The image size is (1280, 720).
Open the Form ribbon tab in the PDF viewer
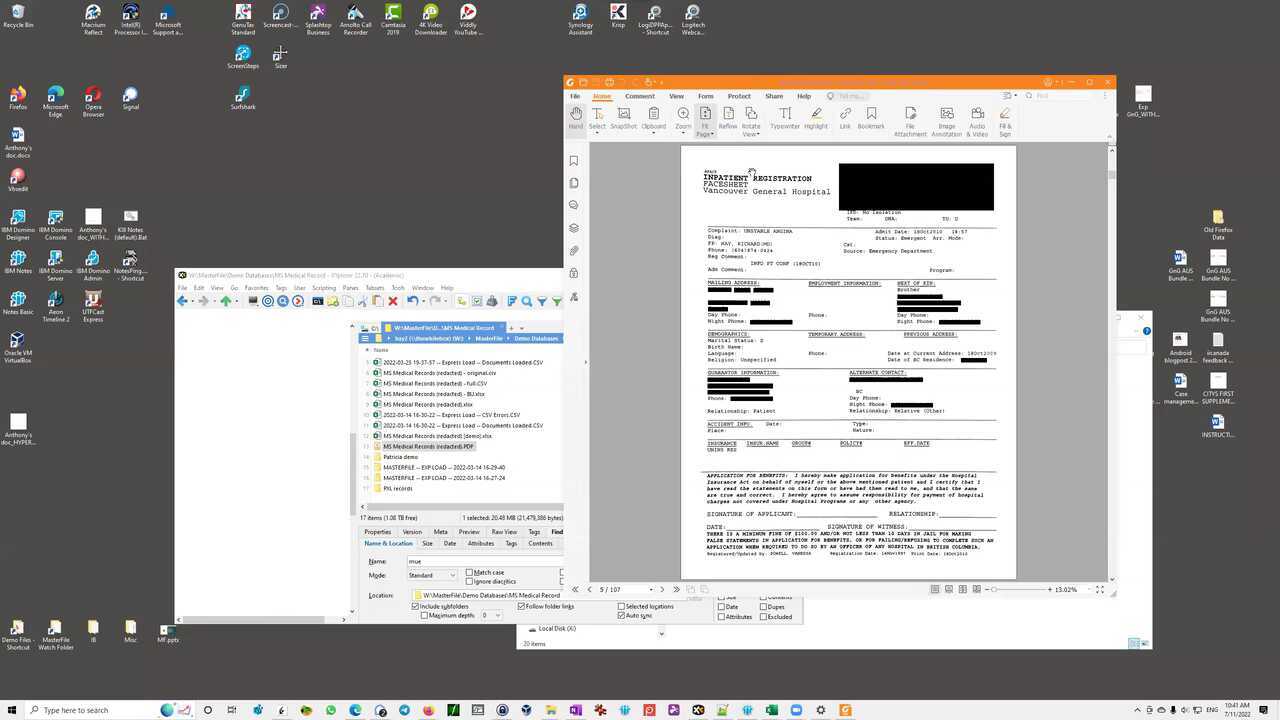[706, 96]
